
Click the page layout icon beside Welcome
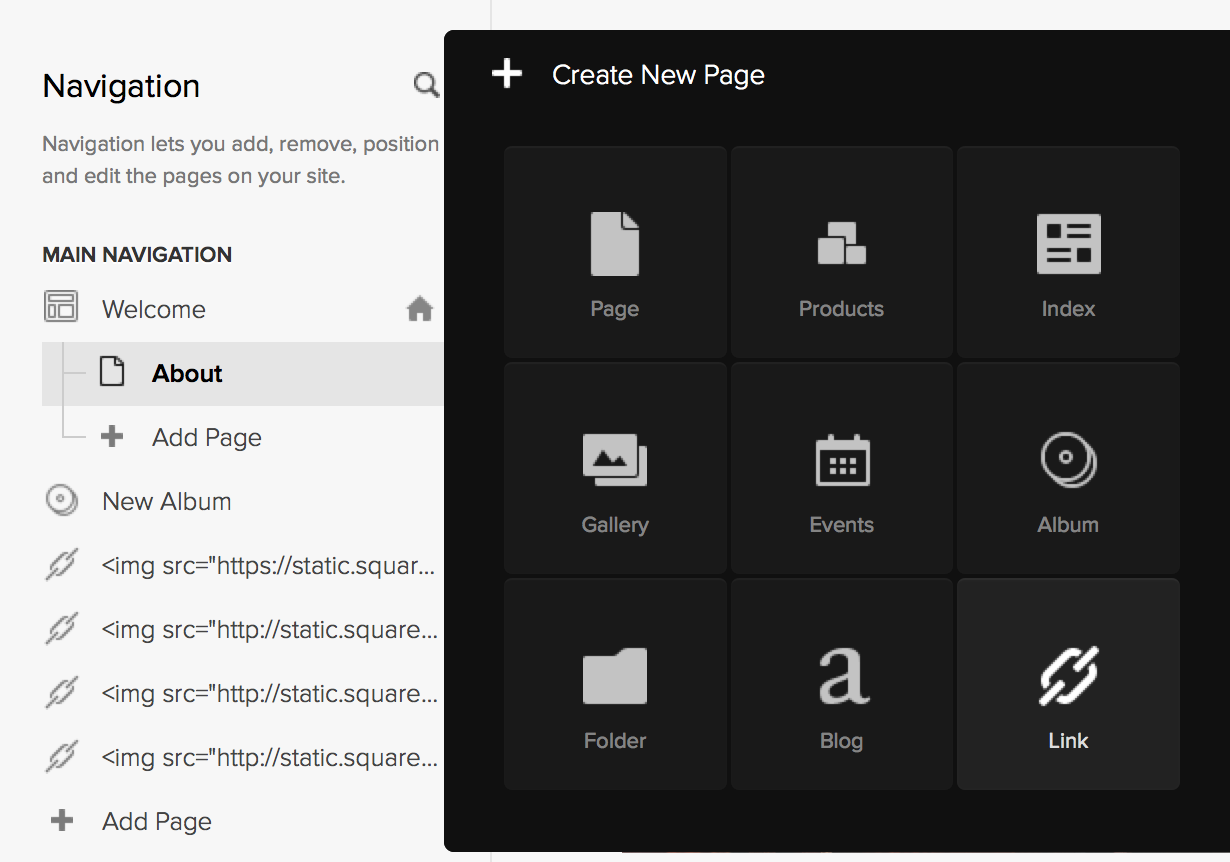pyautogui.click(x=62, y=308)
